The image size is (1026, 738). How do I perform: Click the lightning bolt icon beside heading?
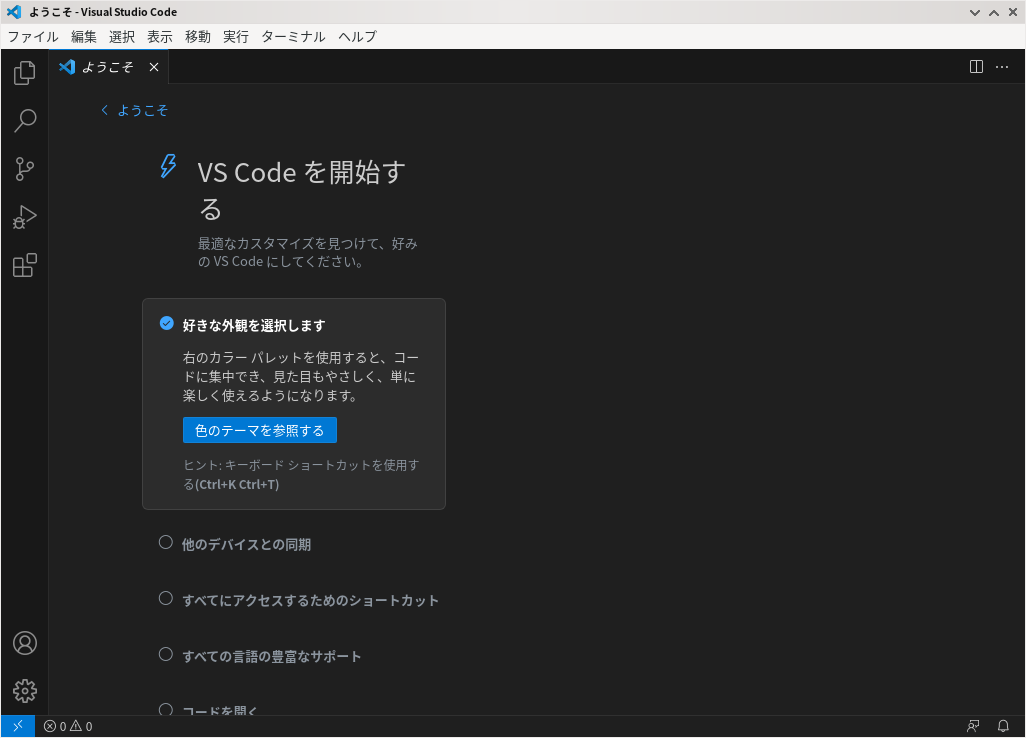coord(168,166)
